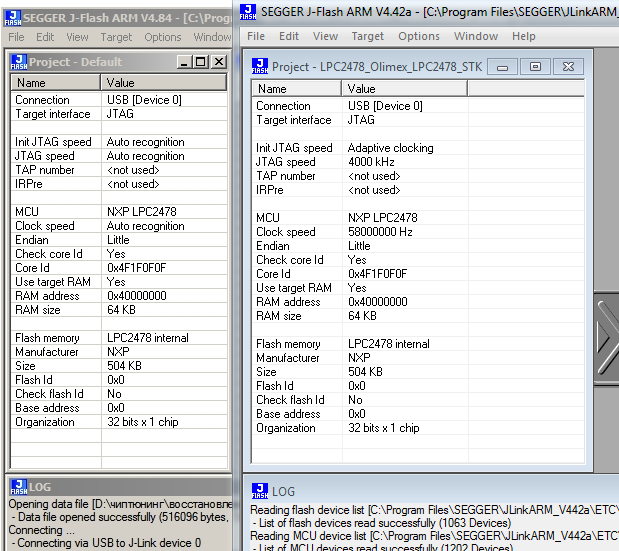619x551 pixels.
Task: Open the Help menu in V4.42a window
Action: 524,36
